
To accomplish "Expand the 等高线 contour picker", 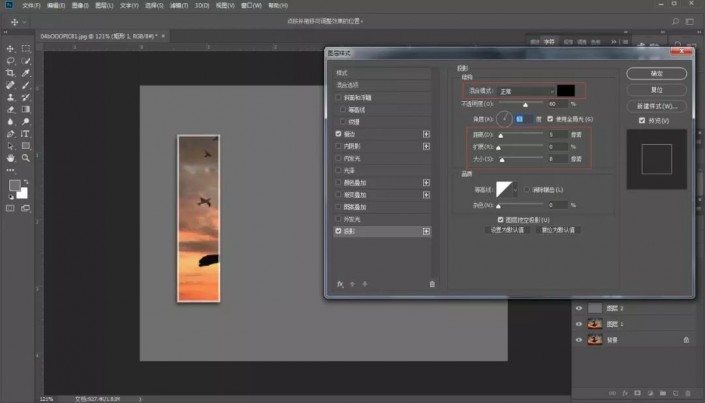I will click(x=515, y=190).
